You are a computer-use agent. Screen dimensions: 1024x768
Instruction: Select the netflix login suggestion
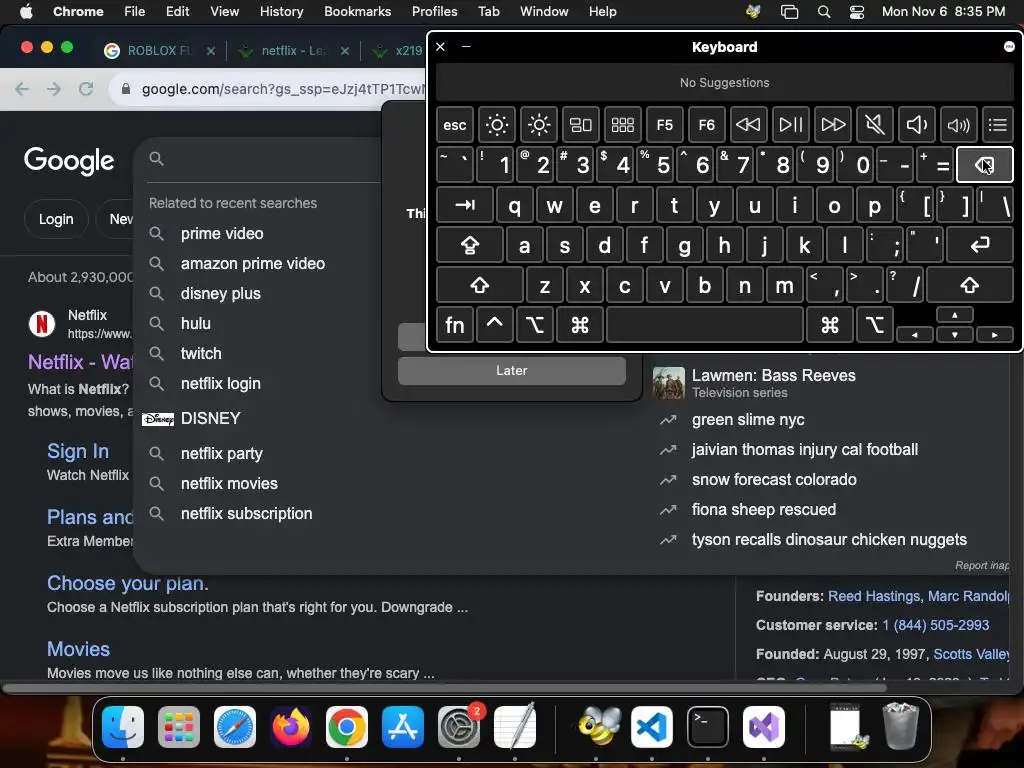pos(221,383)
